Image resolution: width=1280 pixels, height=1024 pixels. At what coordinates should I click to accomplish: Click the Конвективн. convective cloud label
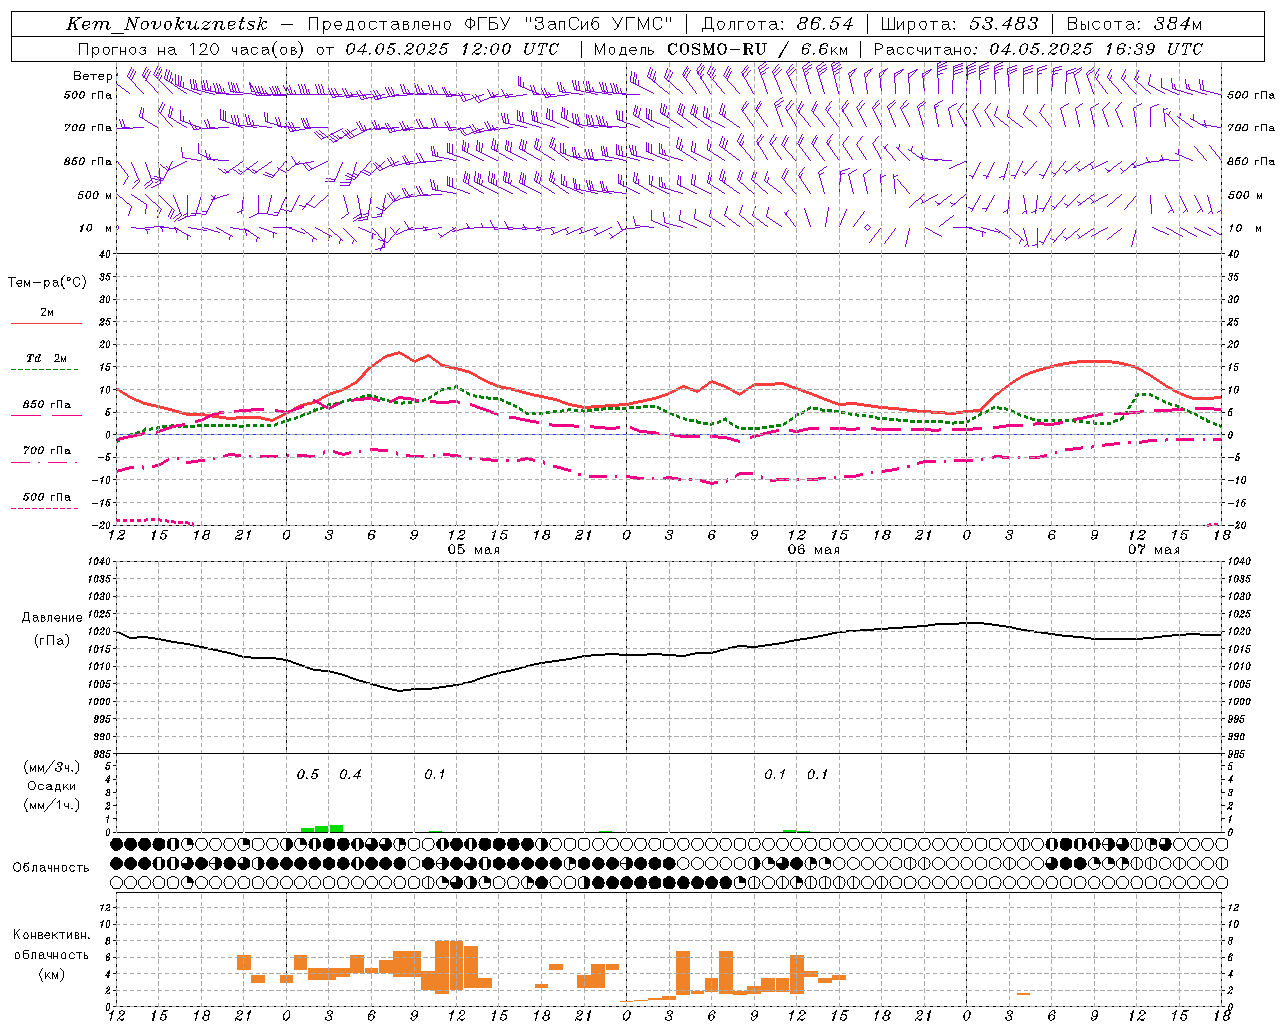click(51, 935)
